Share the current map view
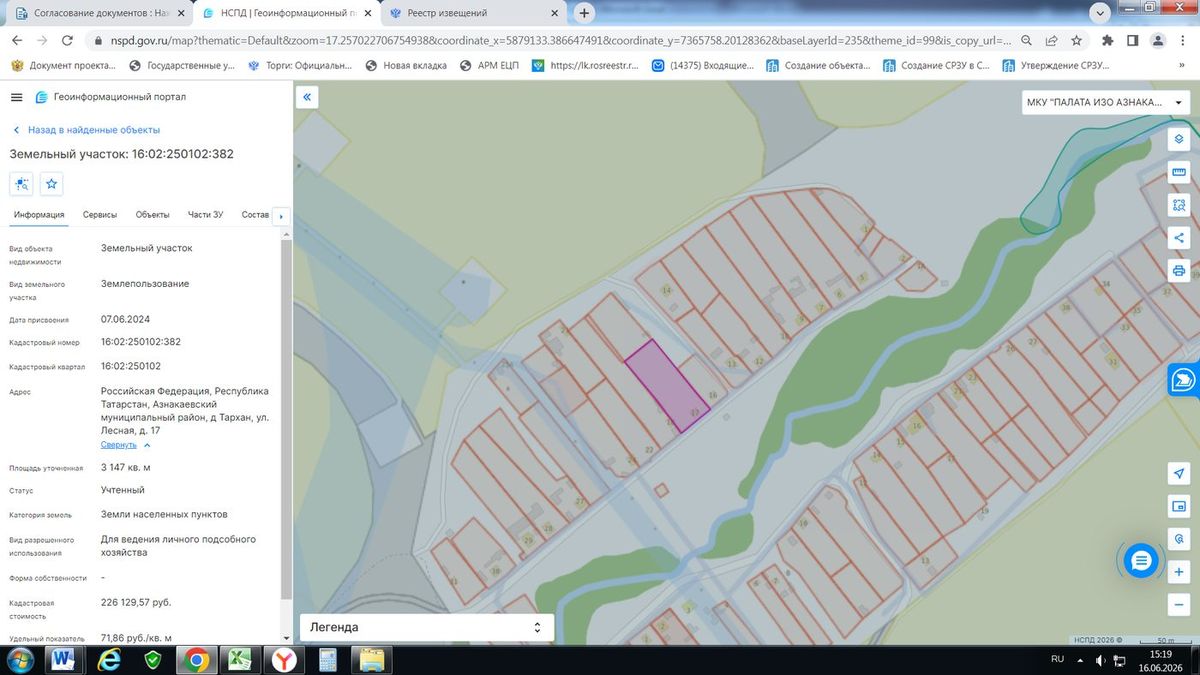 1178,238
